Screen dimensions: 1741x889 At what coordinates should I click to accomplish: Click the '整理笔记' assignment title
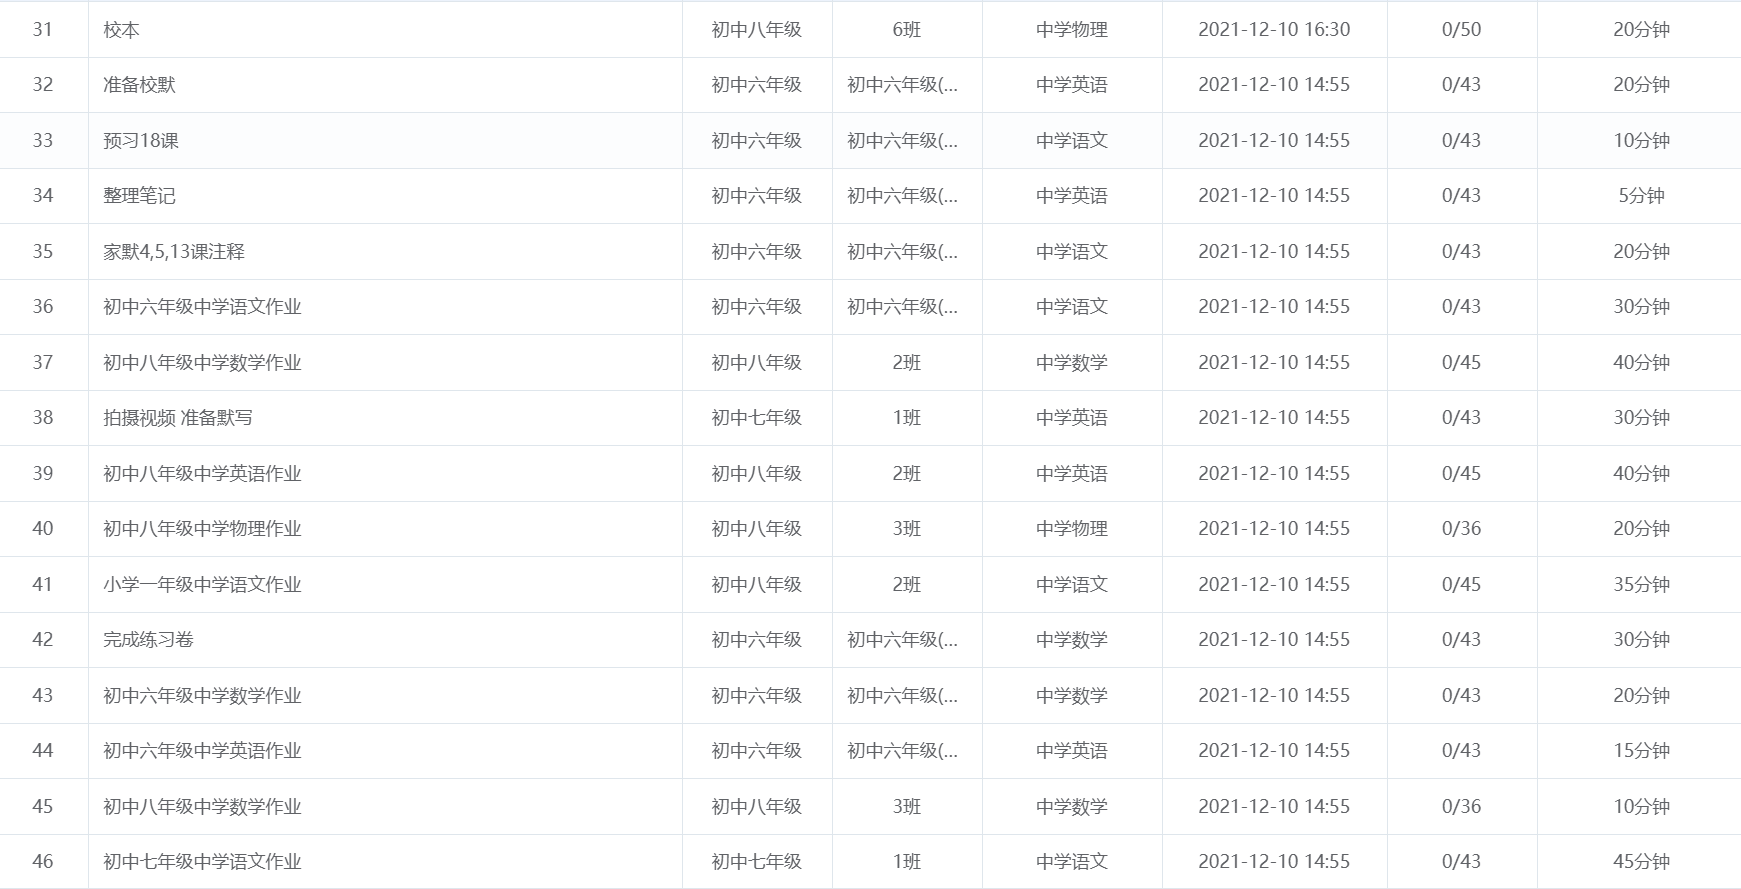click(x=139, y=196)
